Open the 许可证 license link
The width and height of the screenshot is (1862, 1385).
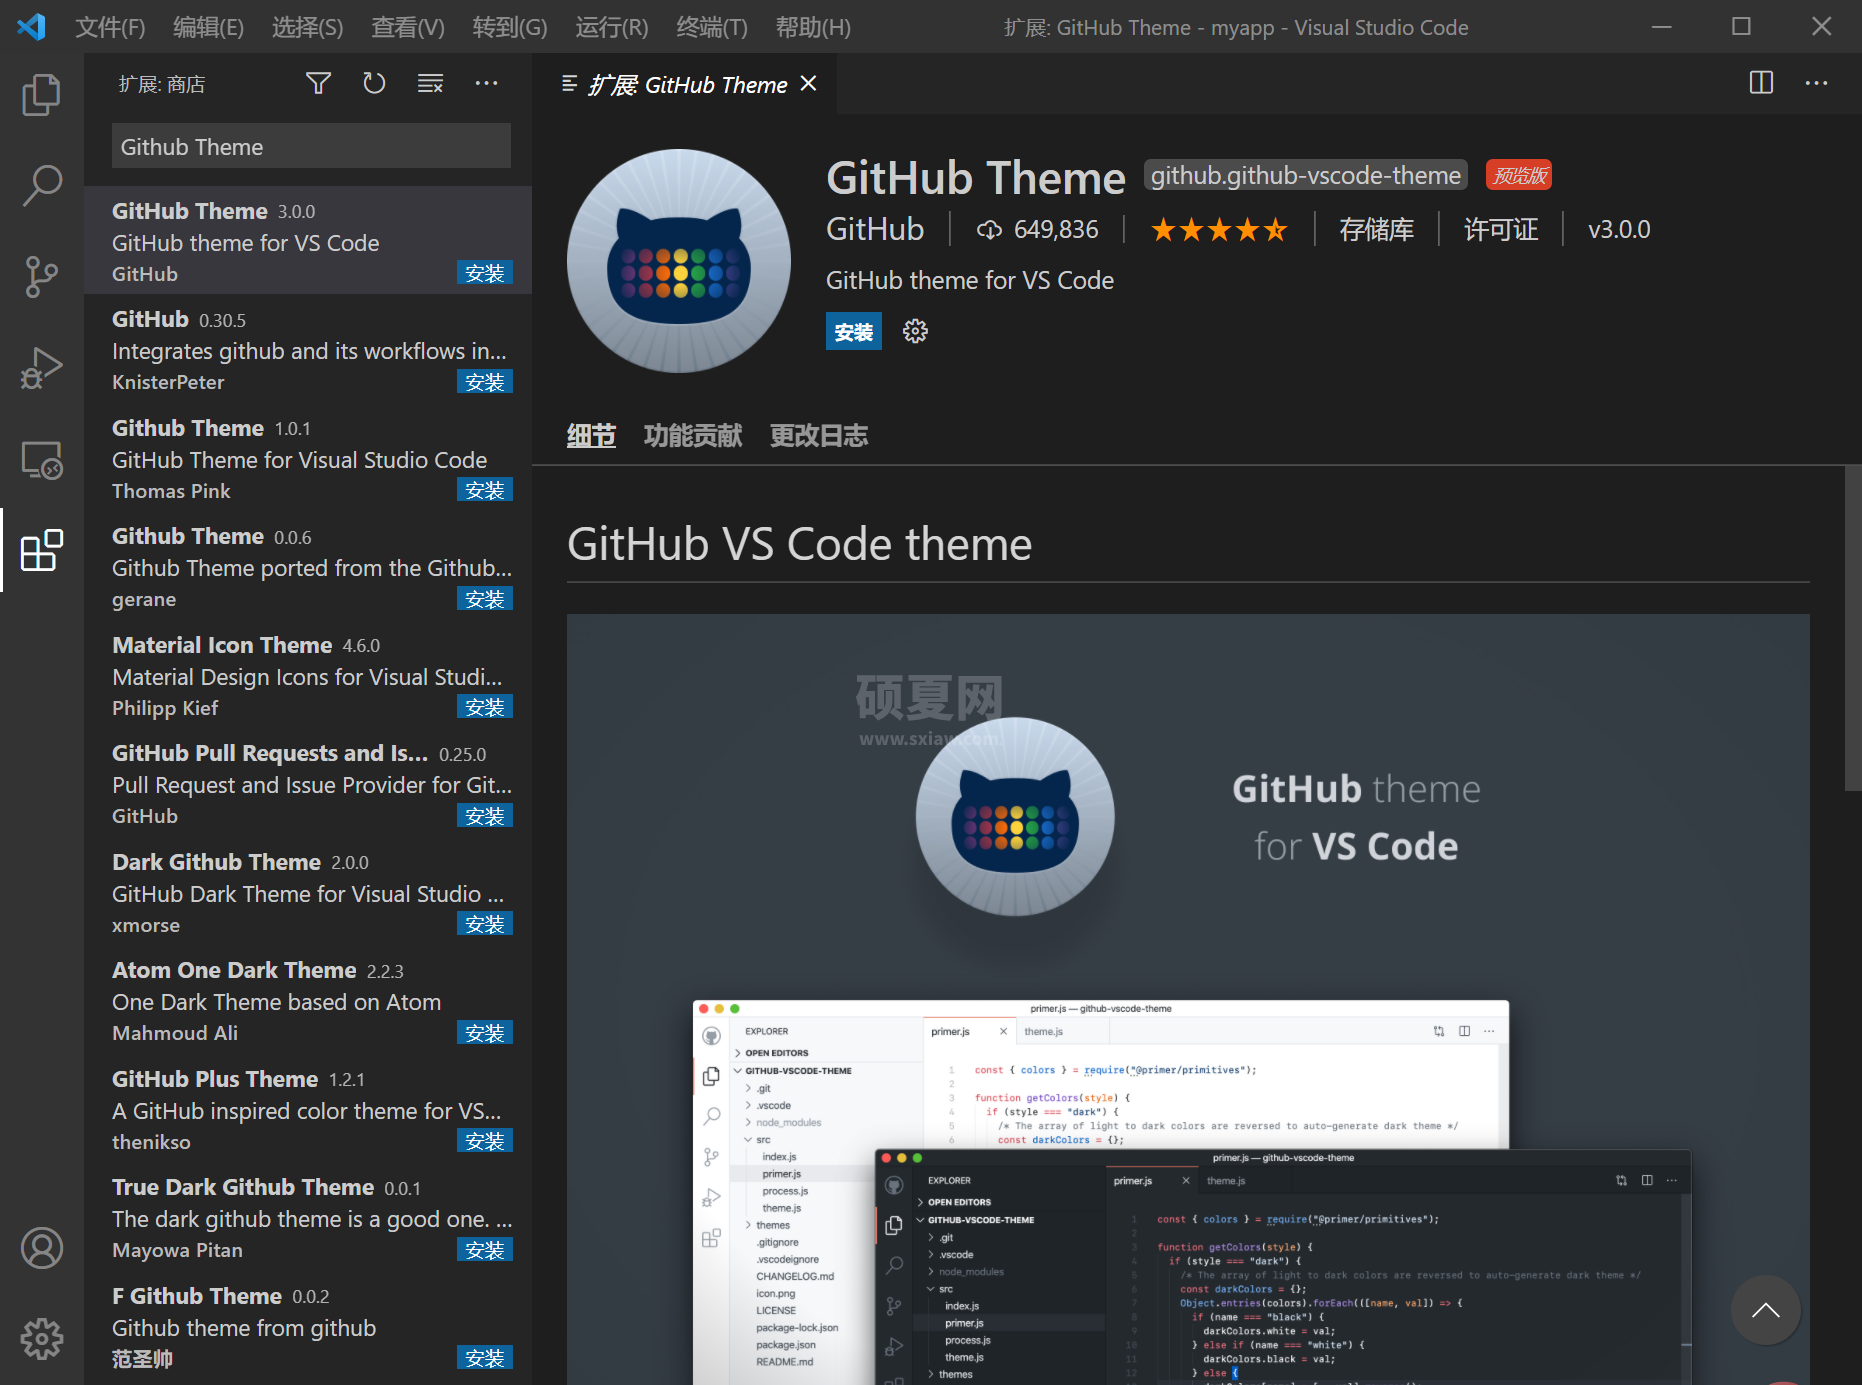1501,230
